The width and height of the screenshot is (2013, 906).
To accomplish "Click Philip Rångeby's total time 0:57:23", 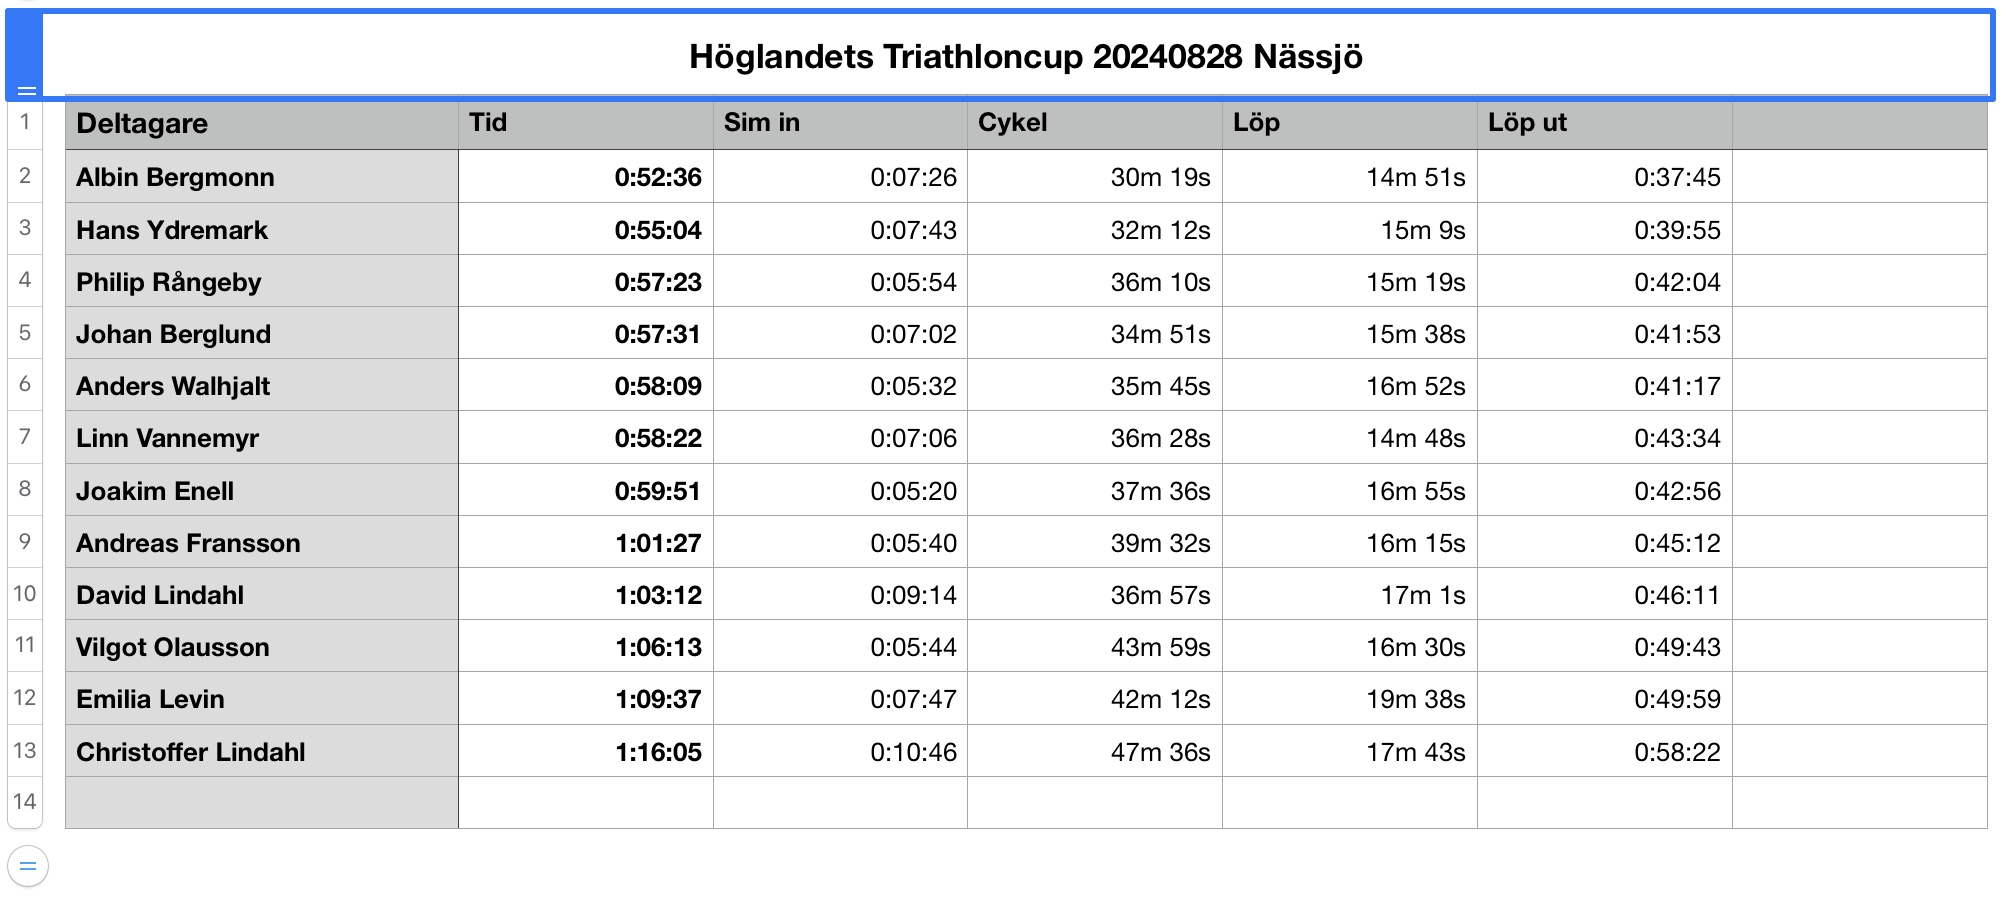I will click(x=657, y=282).
